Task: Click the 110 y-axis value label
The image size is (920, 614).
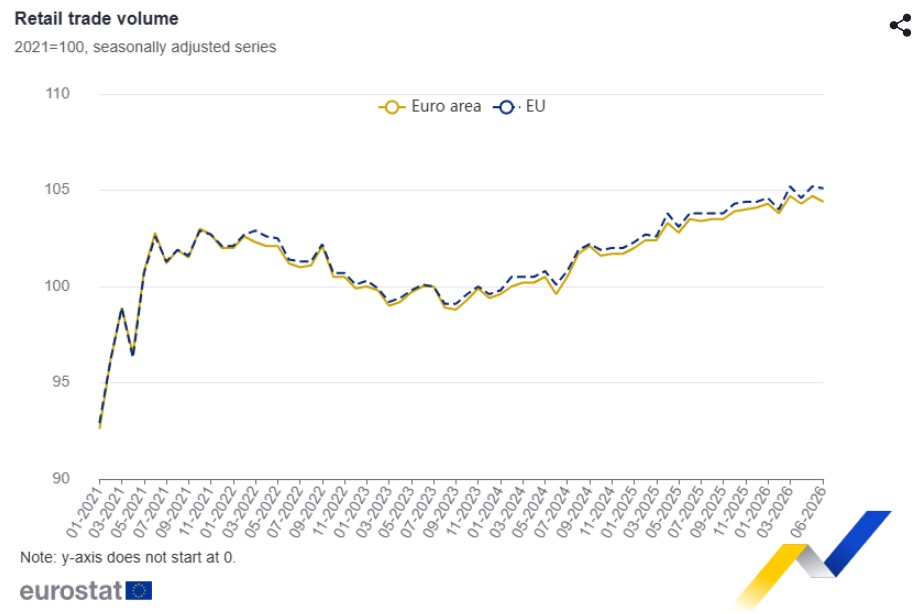Action: tap(58, 93)
